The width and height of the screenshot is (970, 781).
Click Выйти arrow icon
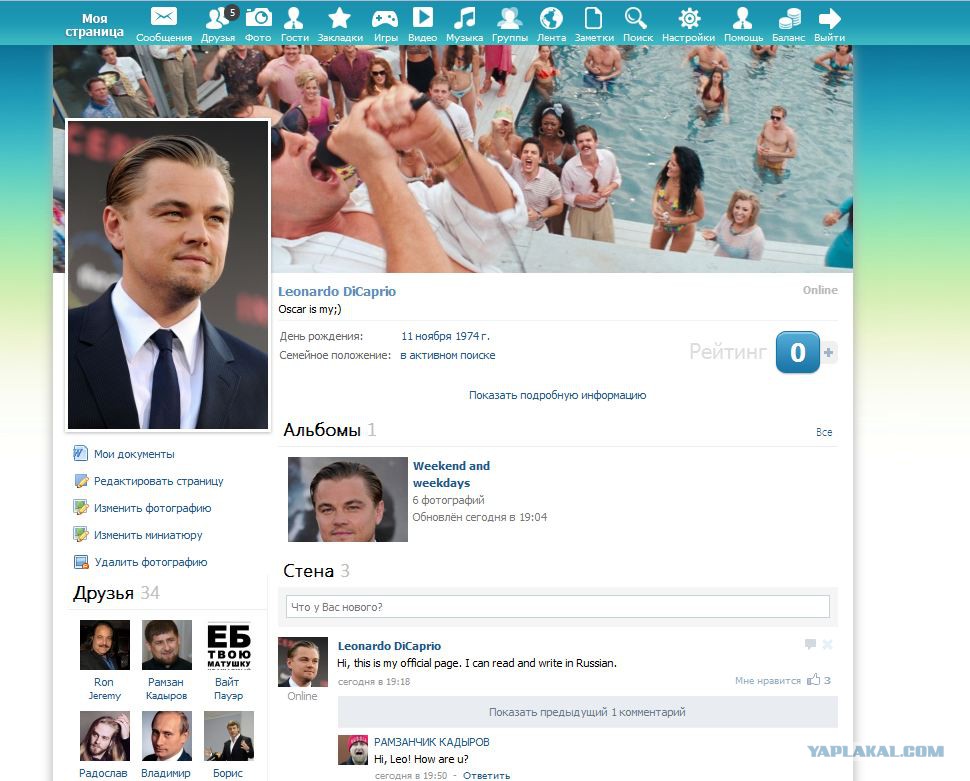[830, 17]
